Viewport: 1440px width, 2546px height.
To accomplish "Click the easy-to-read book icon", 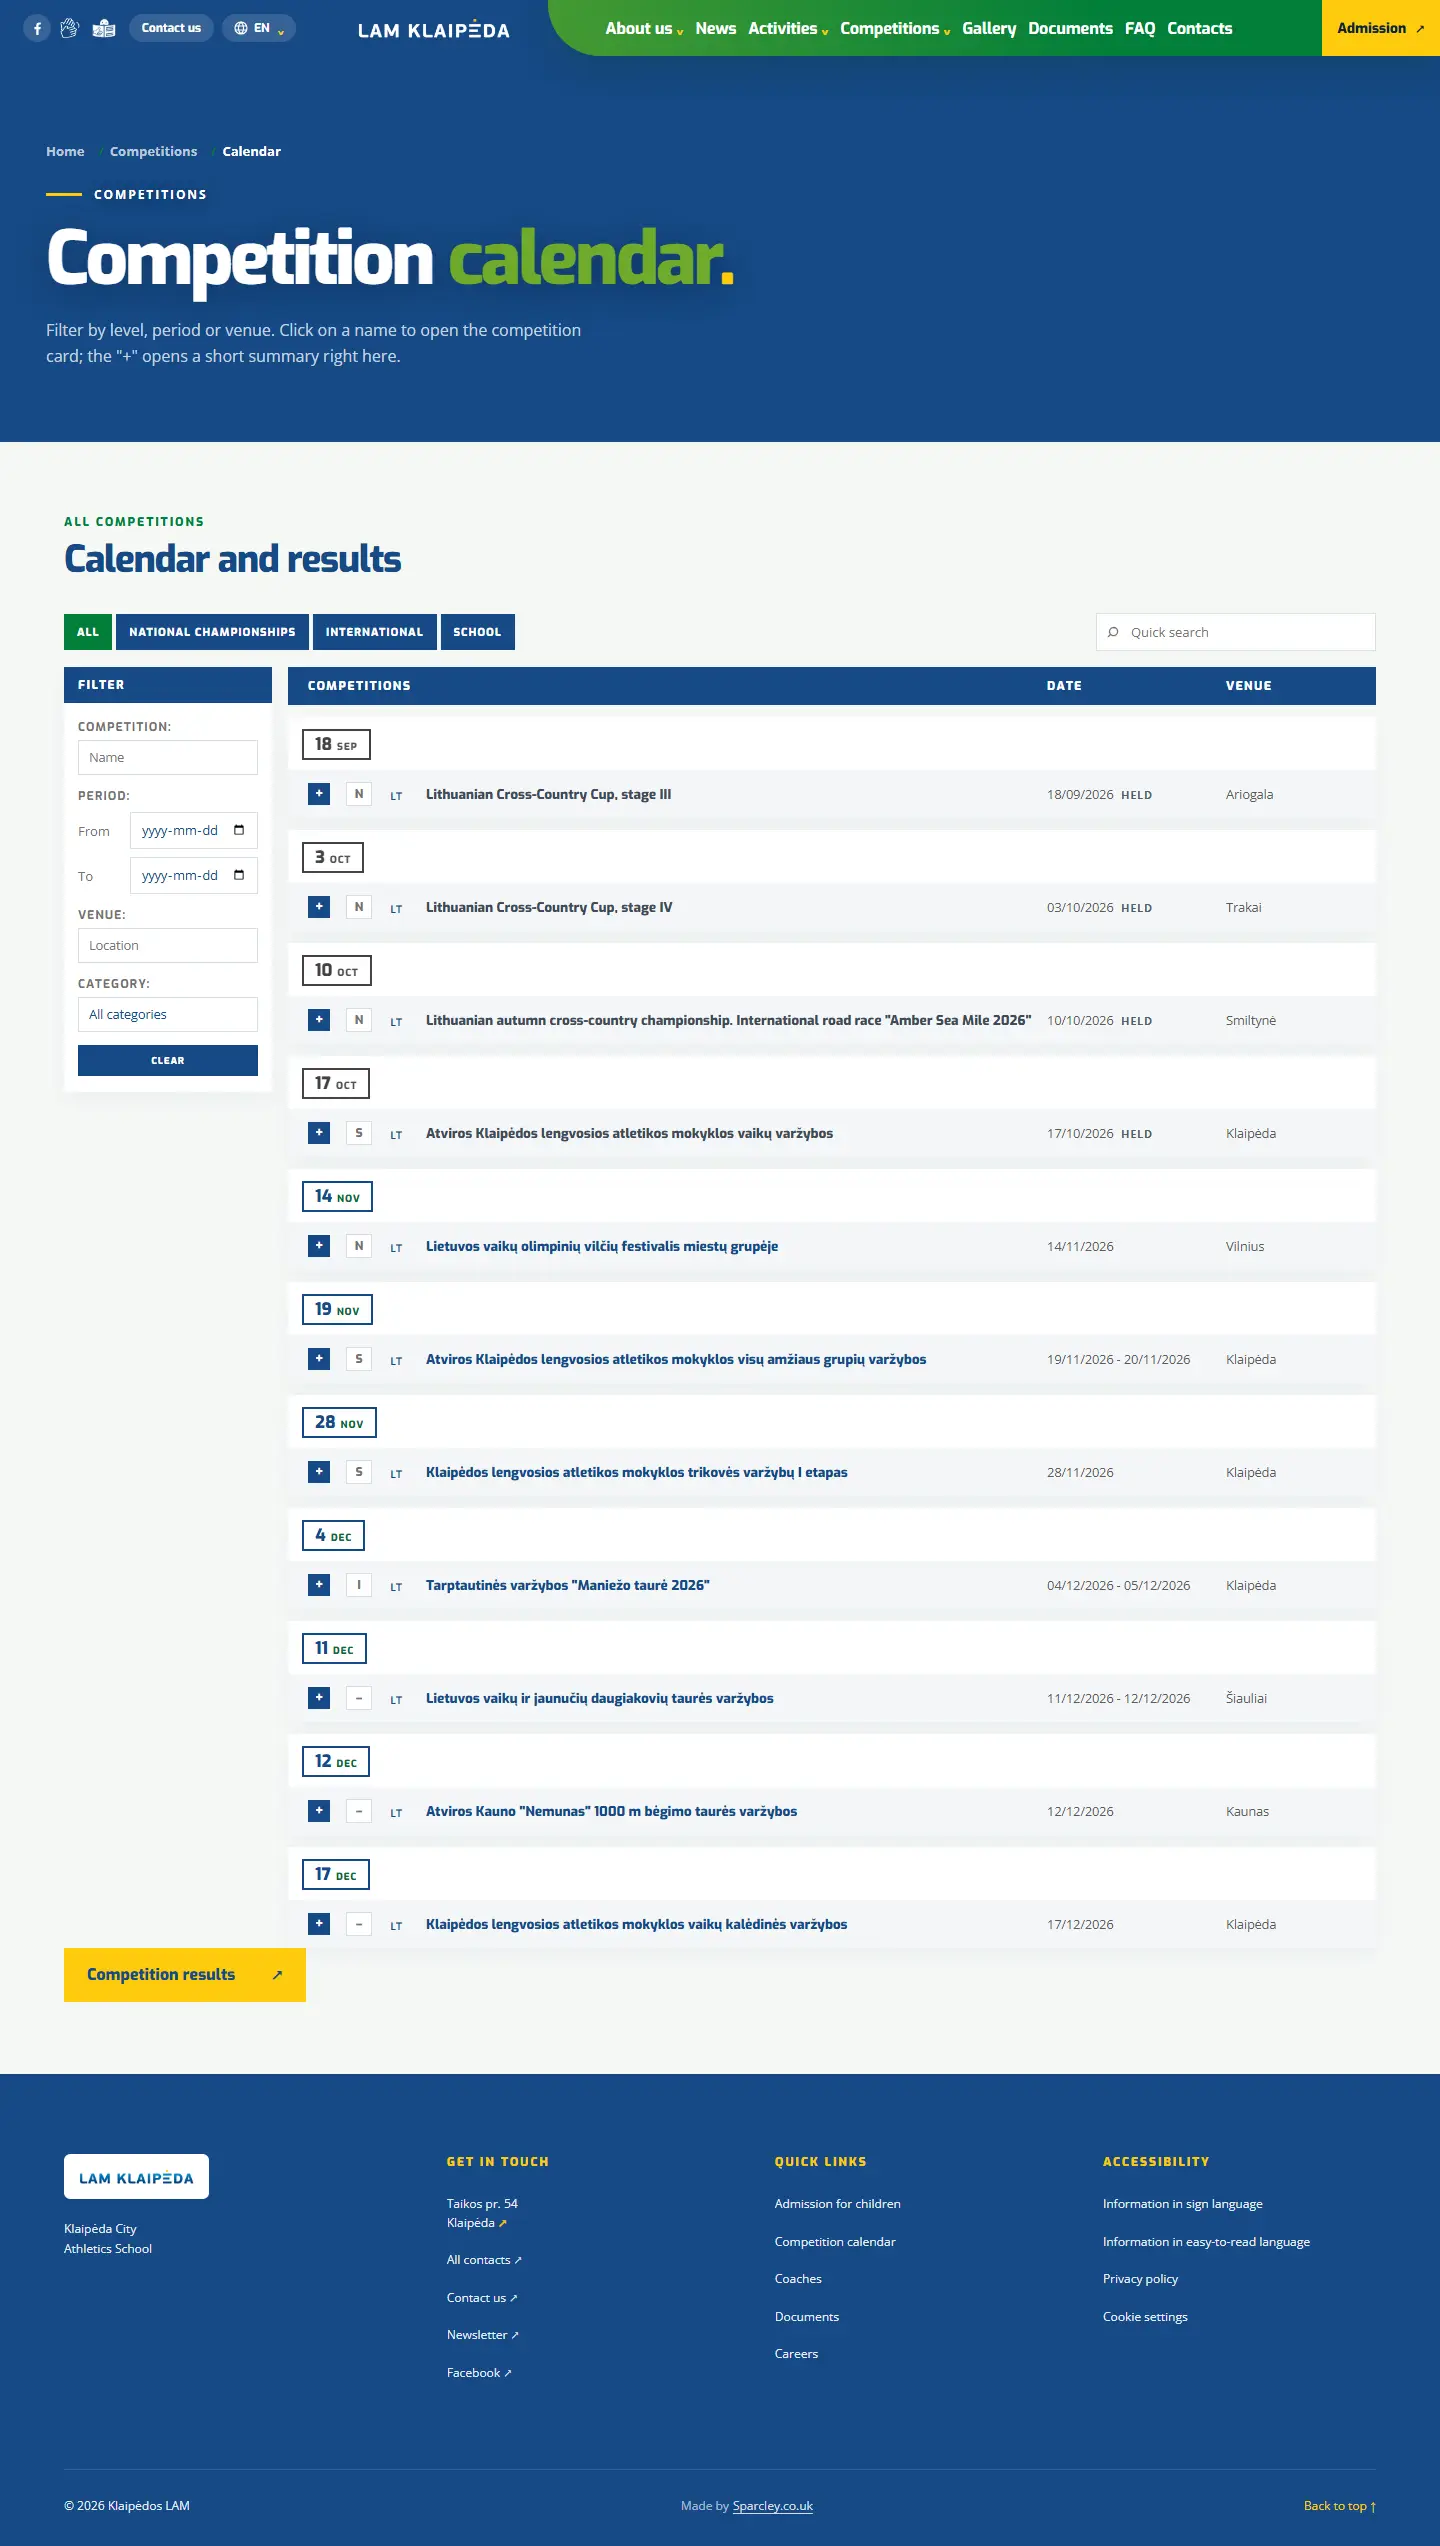I will point(104,28).
